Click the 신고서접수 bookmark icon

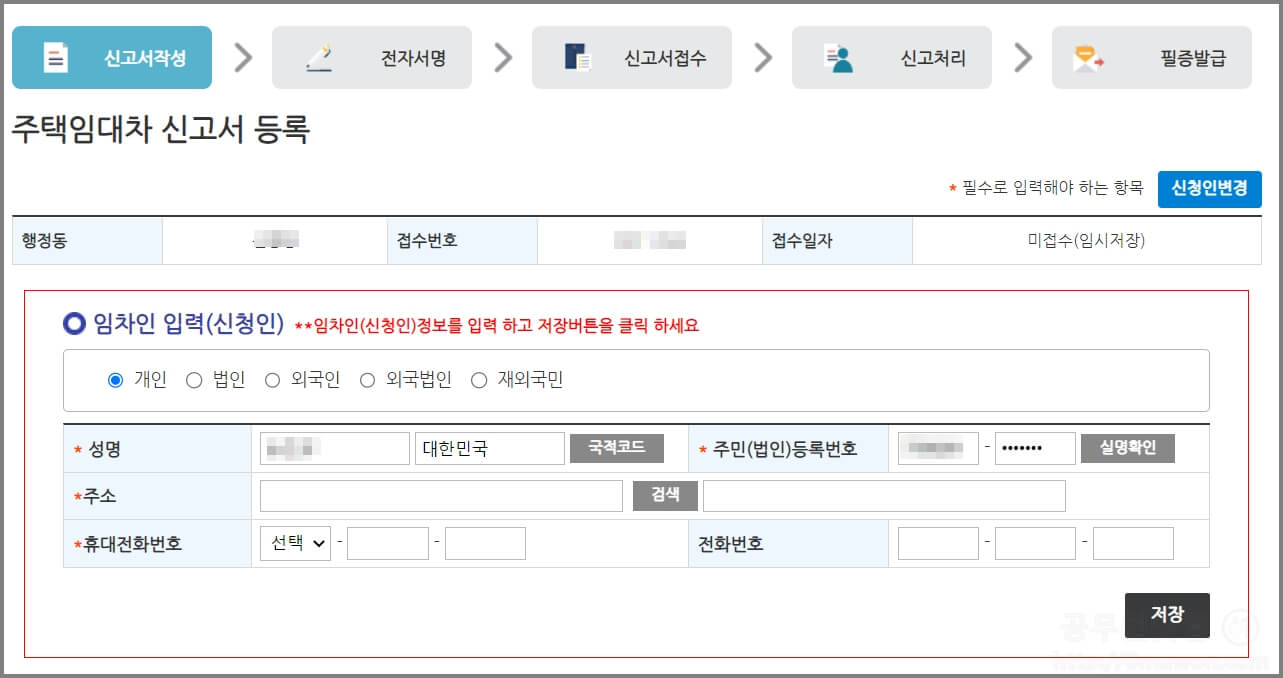(x=578, y=57)
